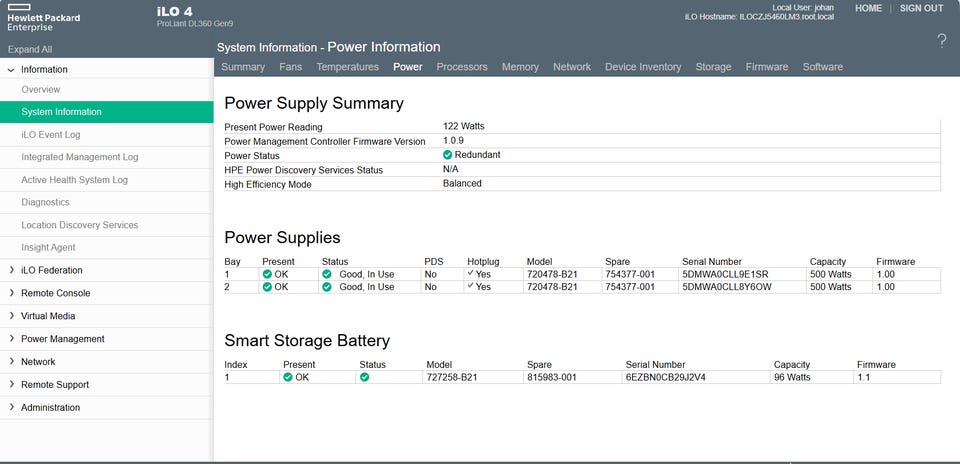Open the Storage tab
This screenshot has width=960, height=464.
pos(713,67)
